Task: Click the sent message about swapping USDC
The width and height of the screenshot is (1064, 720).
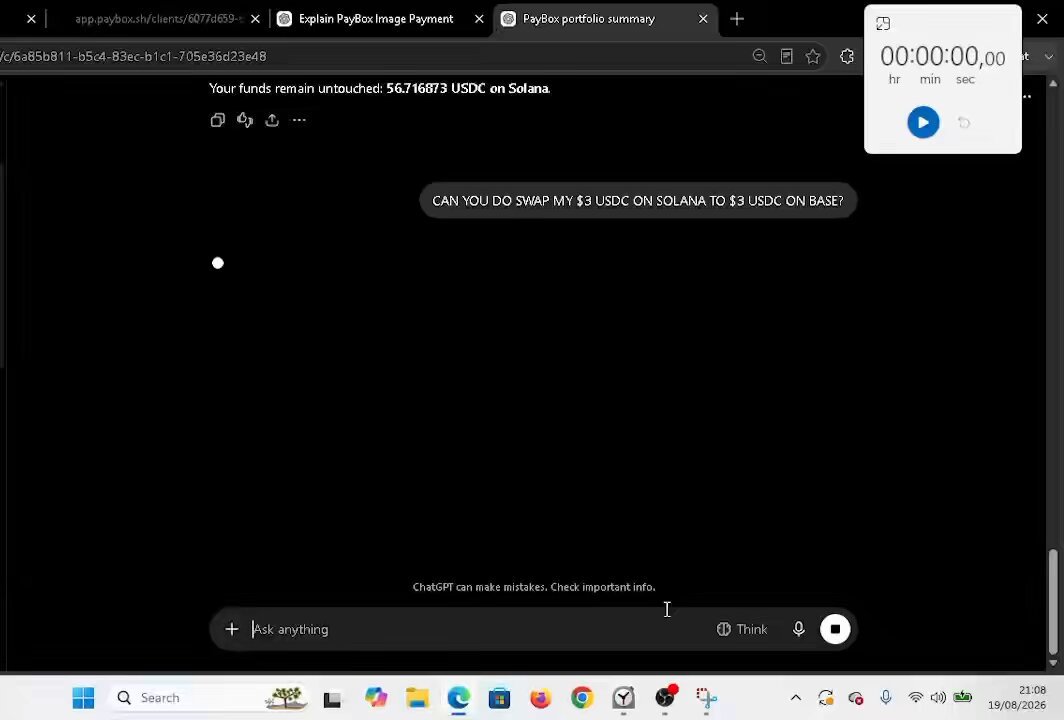Action: coord(638,201)
